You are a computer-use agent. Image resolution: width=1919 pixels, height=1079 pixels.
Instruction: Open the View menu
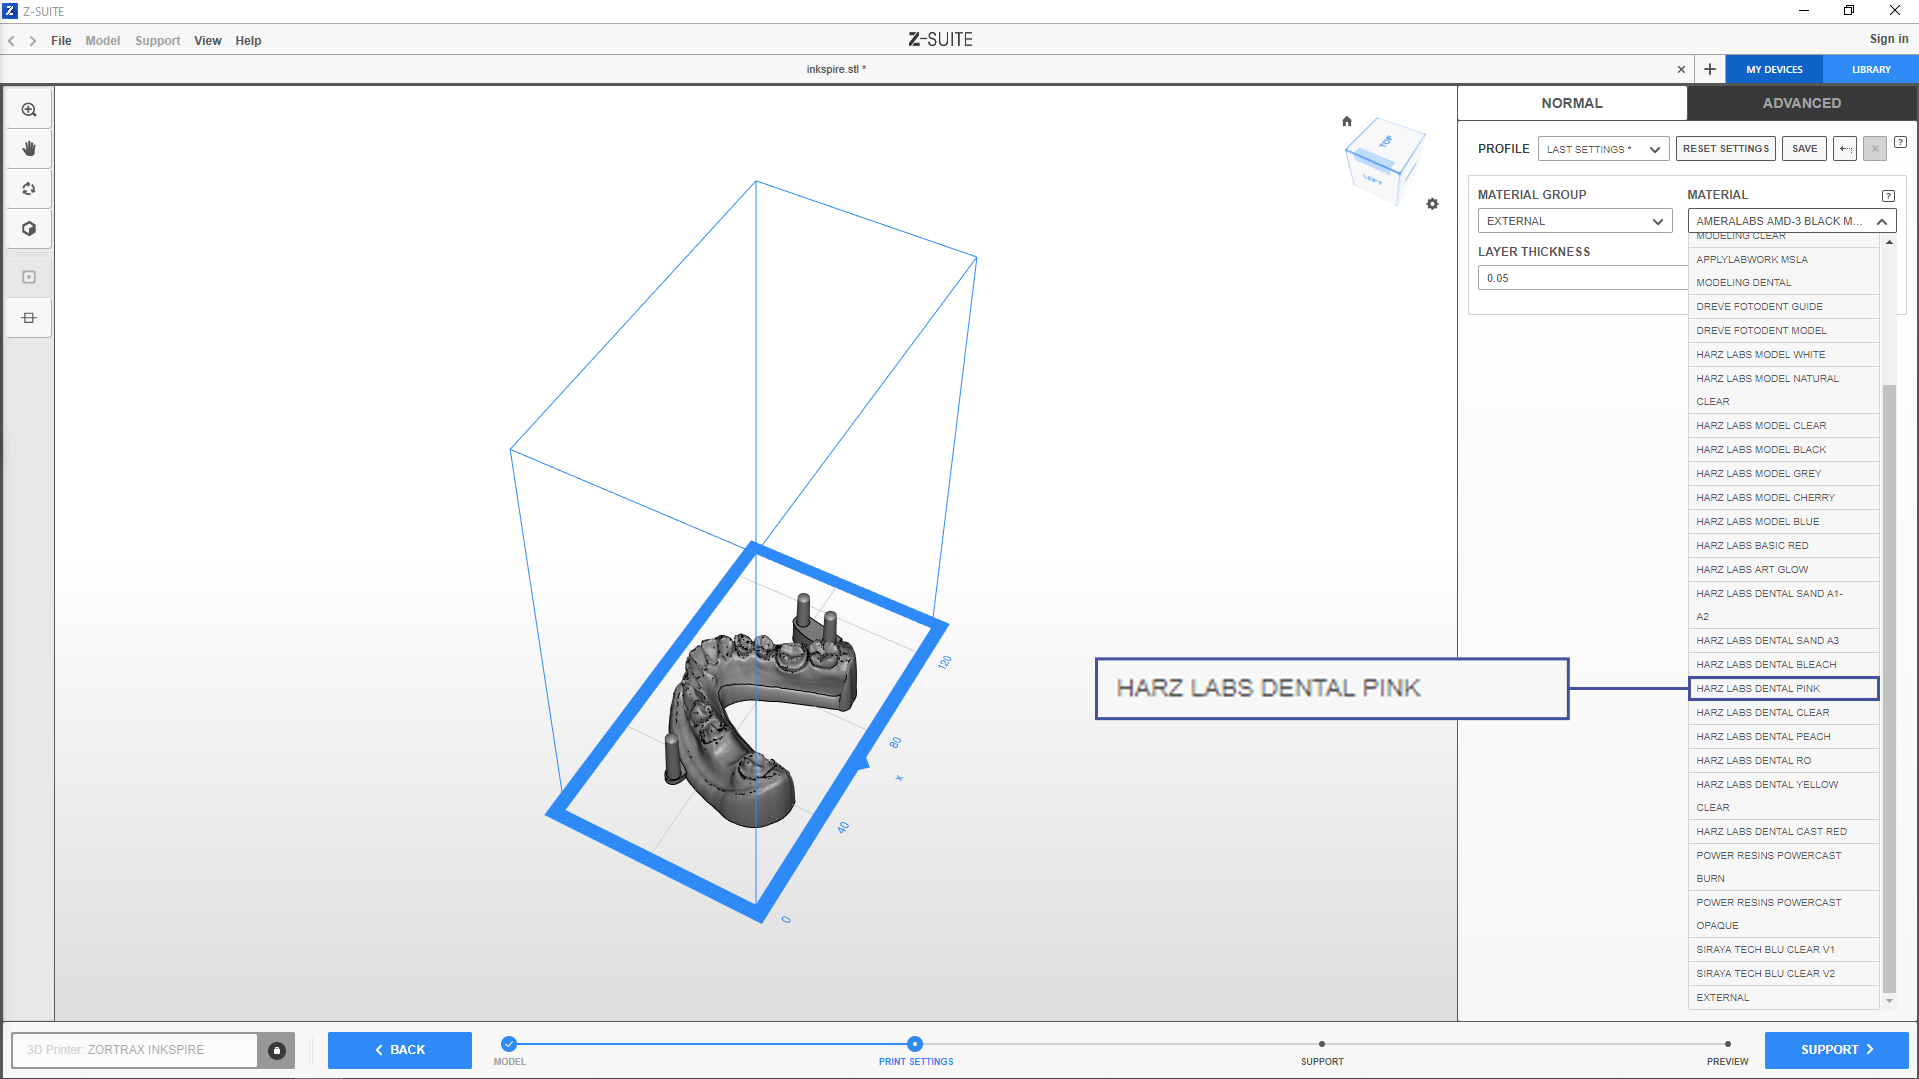coord(207,41)
